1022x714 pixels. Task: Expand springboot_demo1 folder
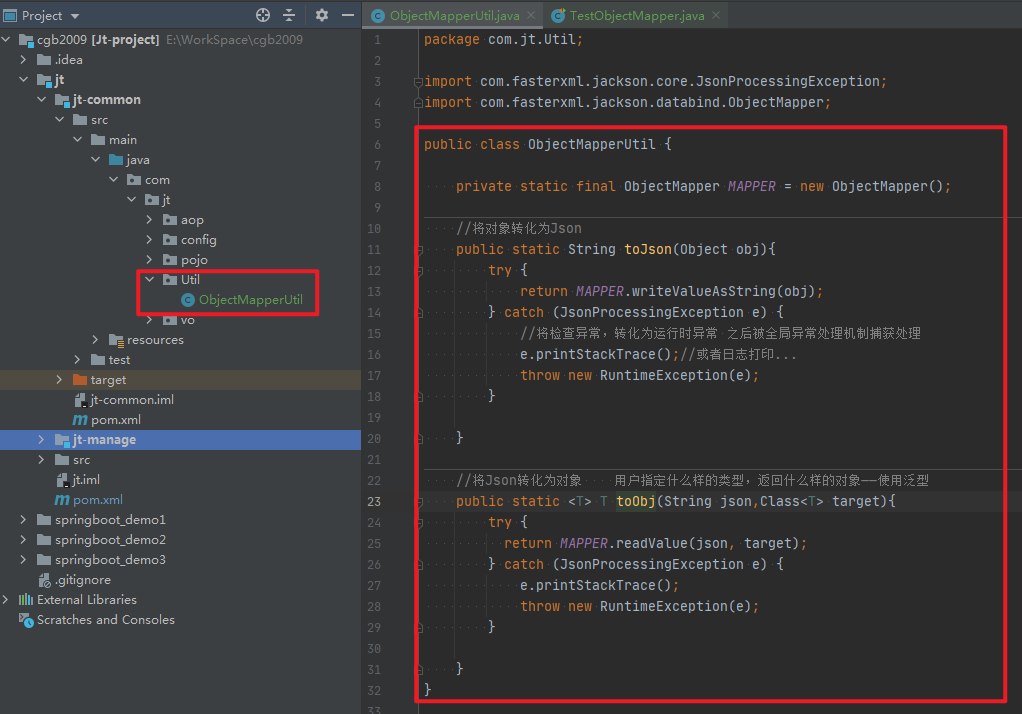(23, 520)
